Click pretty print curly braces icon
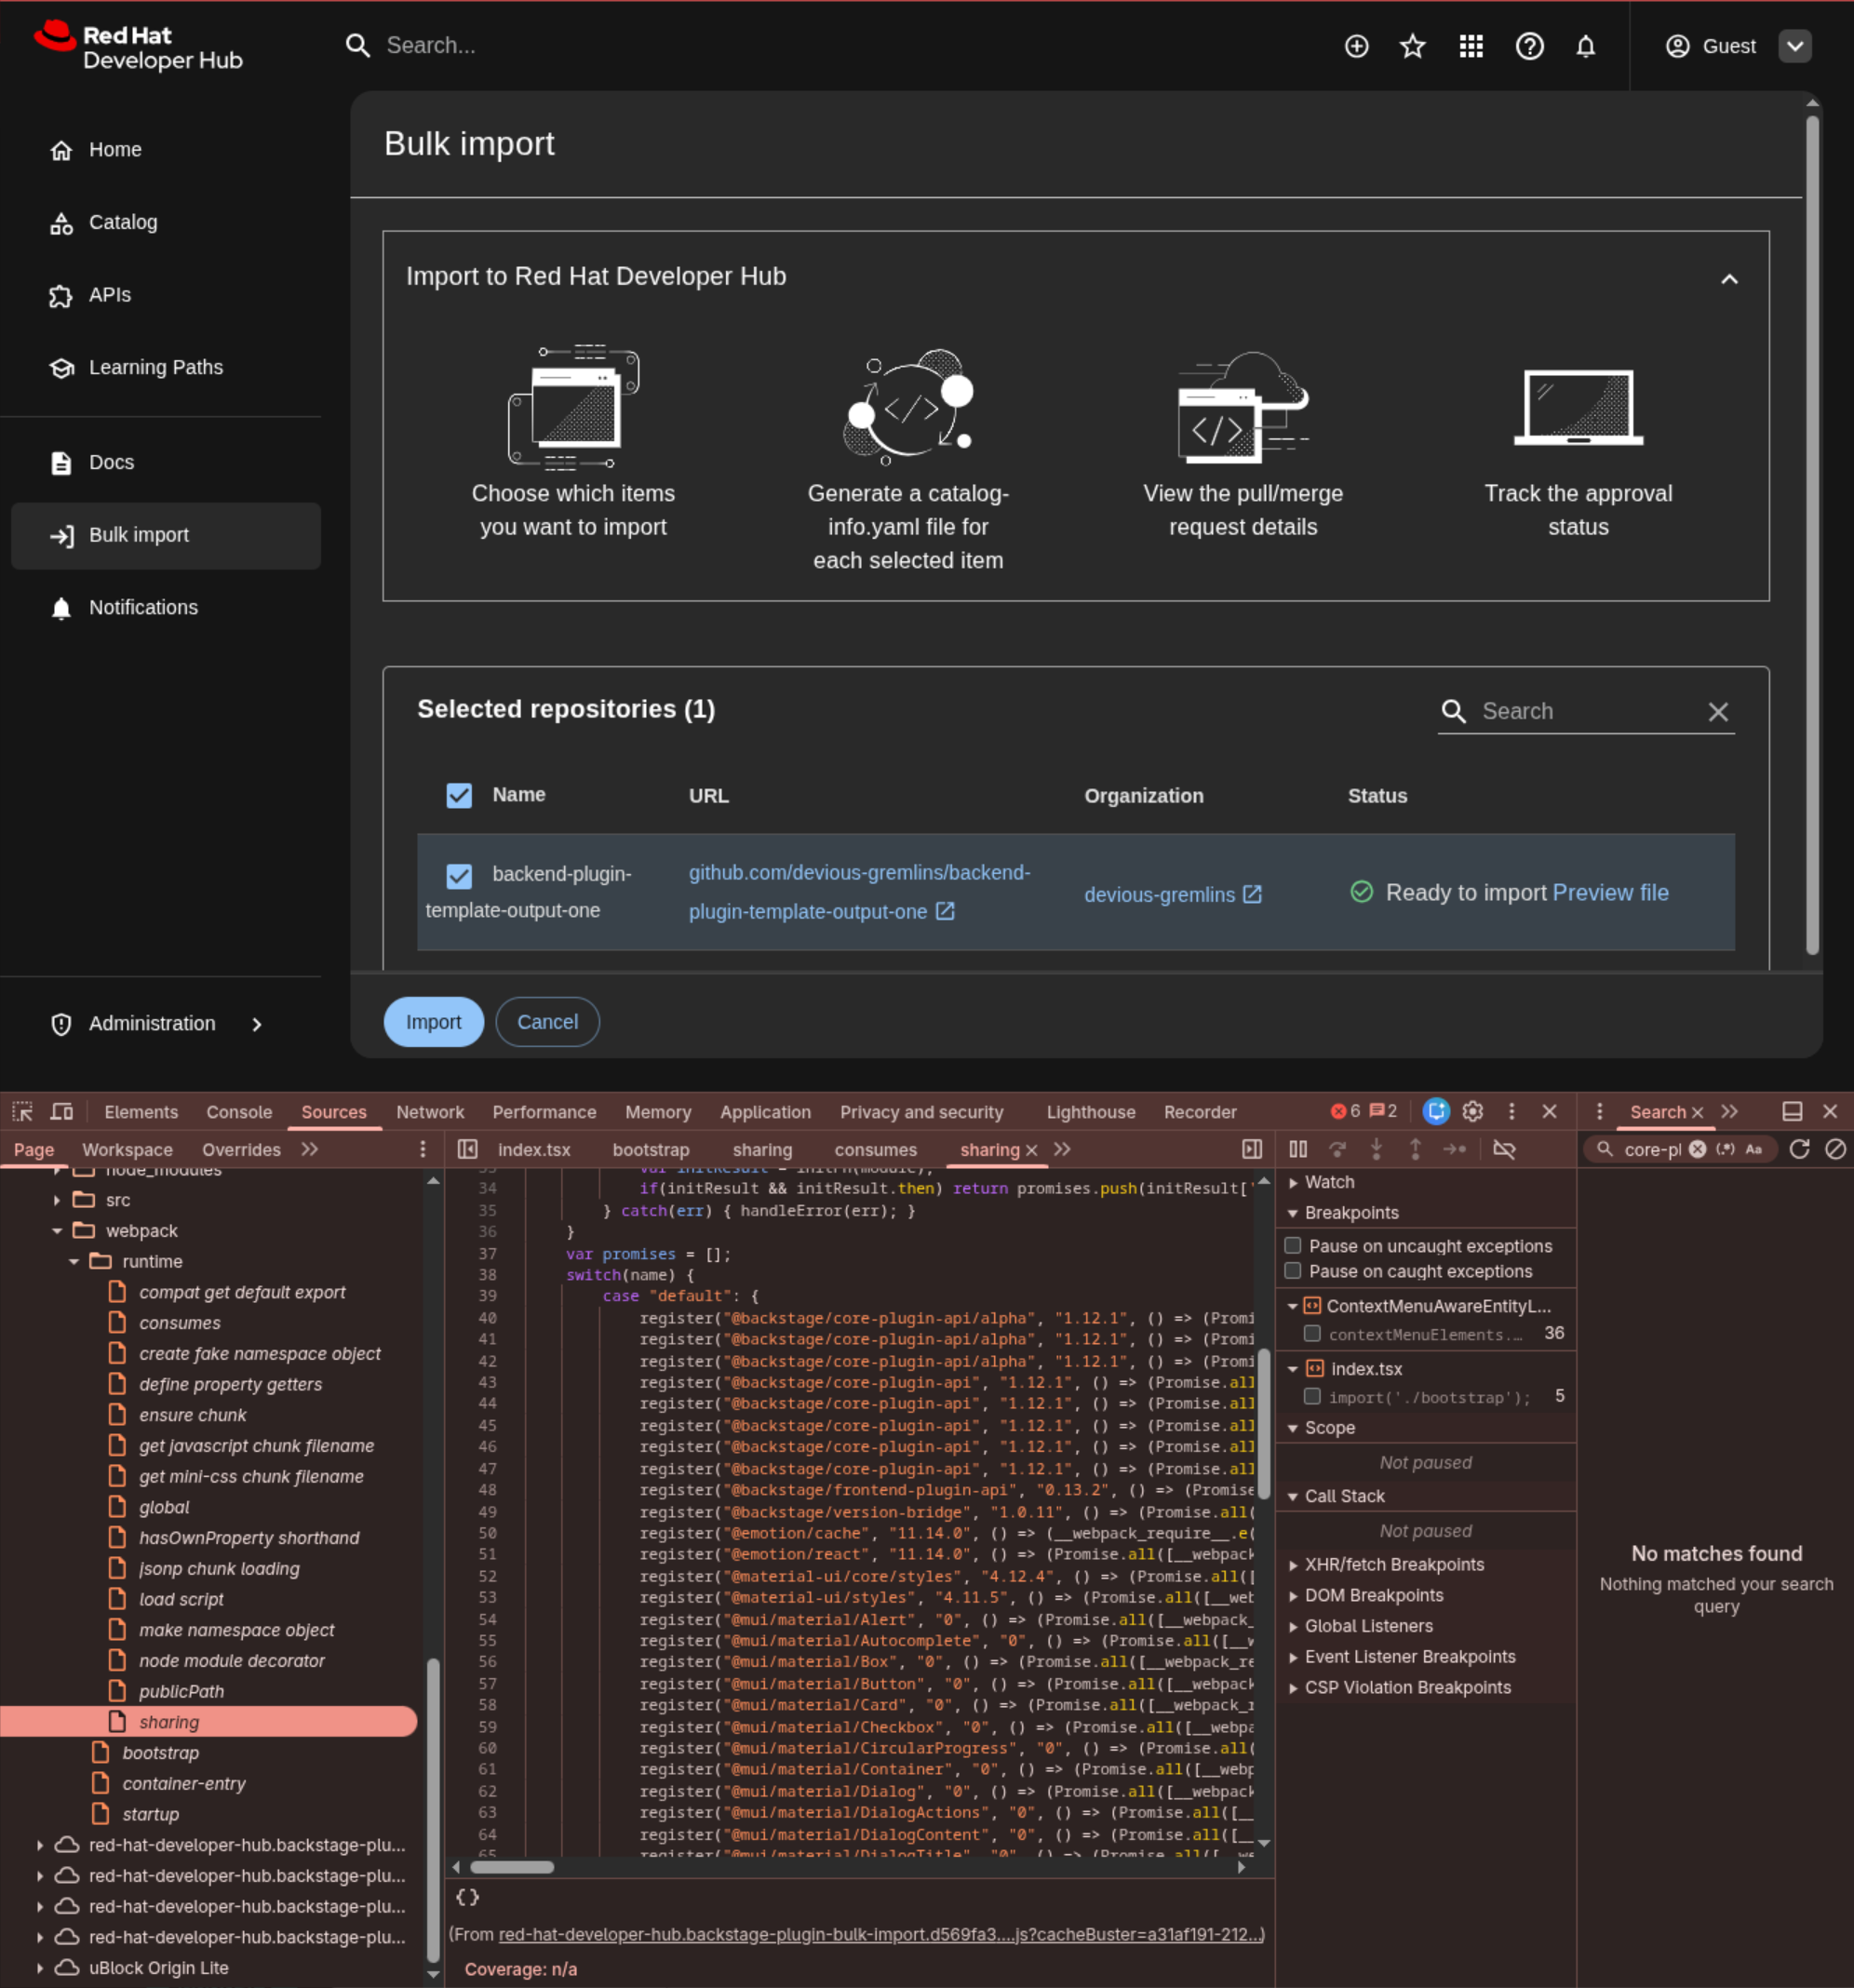This screenshot has width=1854, height=1988. click(x=467, y=1897)
